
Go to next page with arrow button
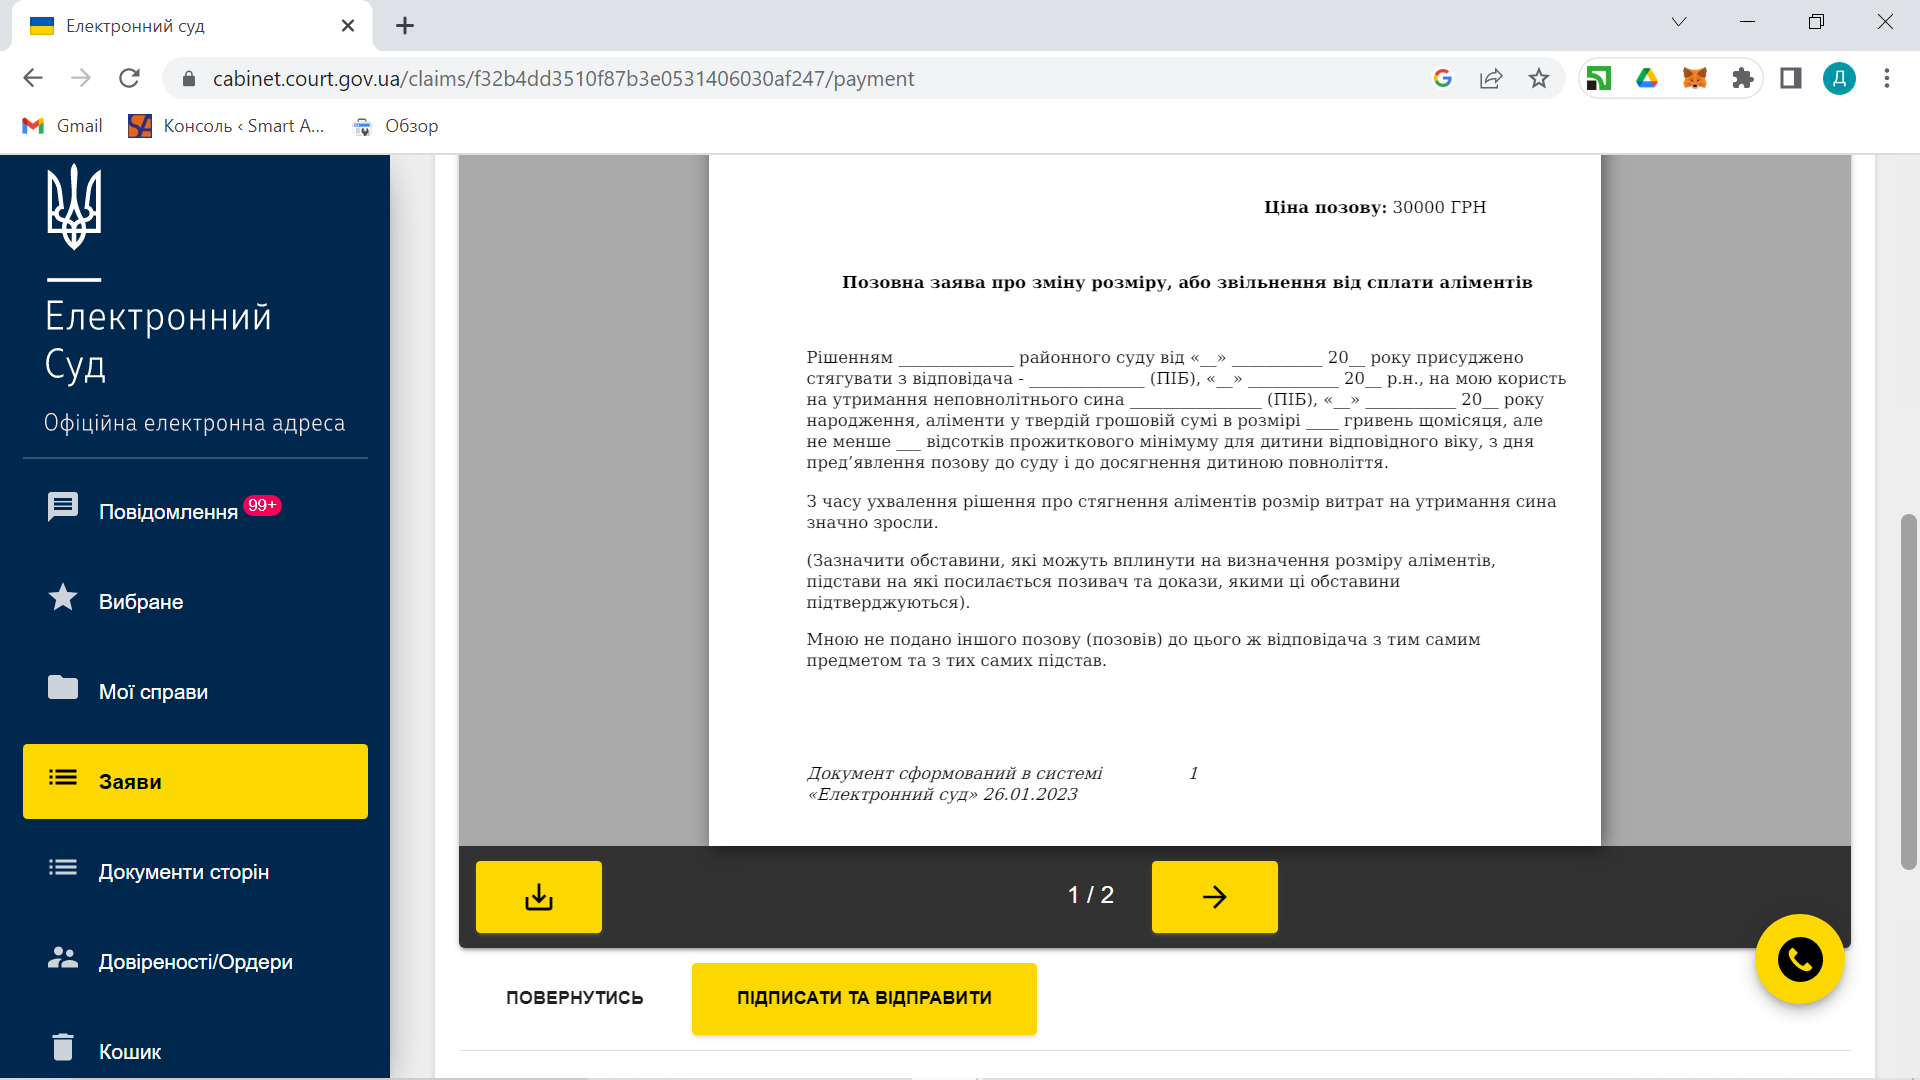point(1214,897)
